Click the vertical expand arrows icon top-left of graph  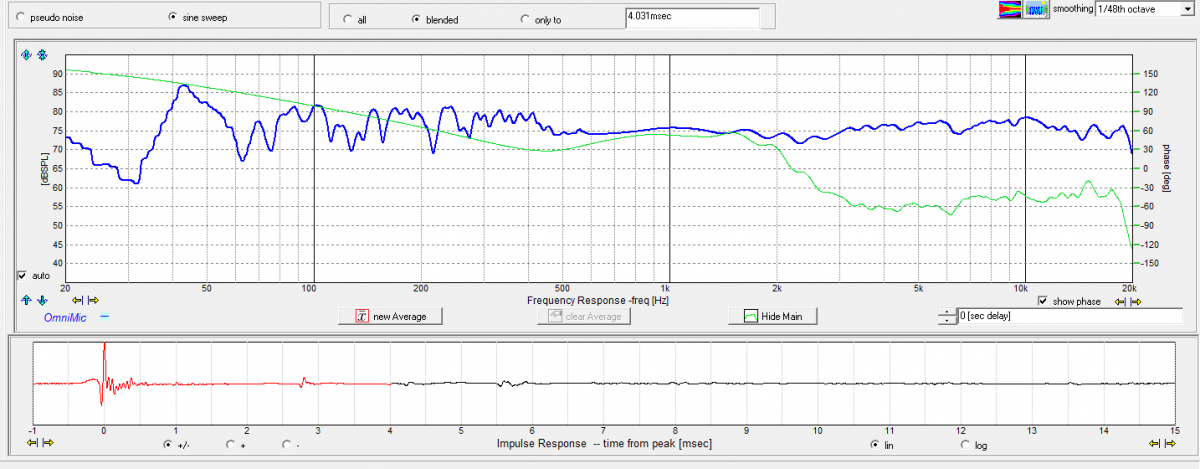(27, 54)
